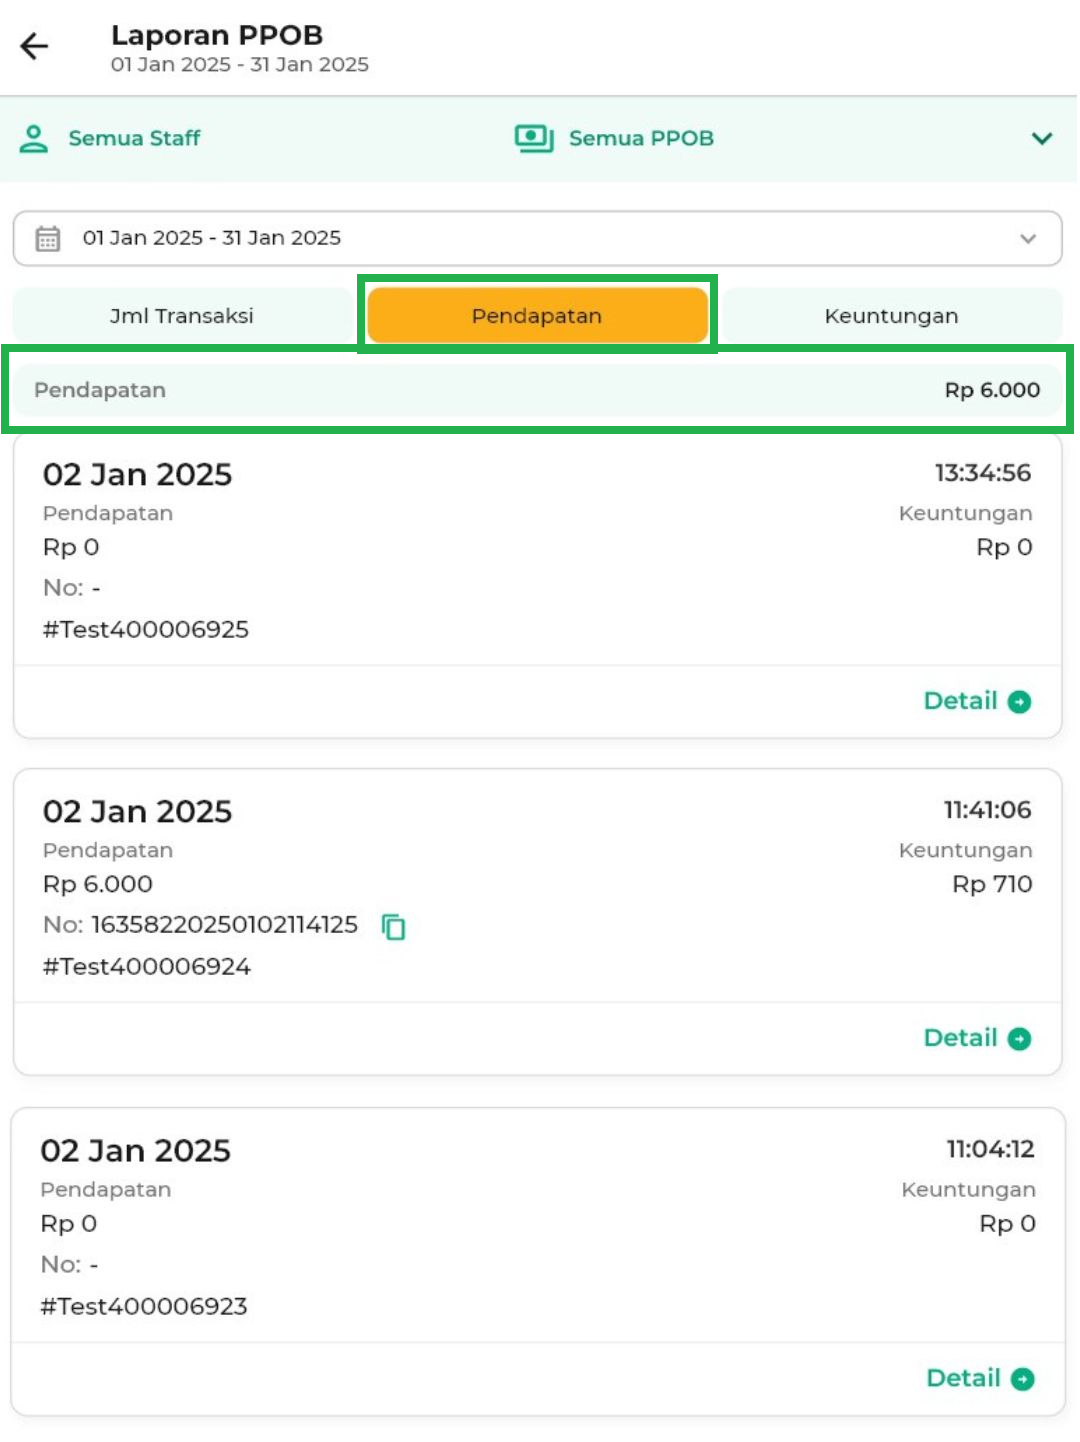
Task: Switch to the Keuntungan tab
Action: (891, 316)
